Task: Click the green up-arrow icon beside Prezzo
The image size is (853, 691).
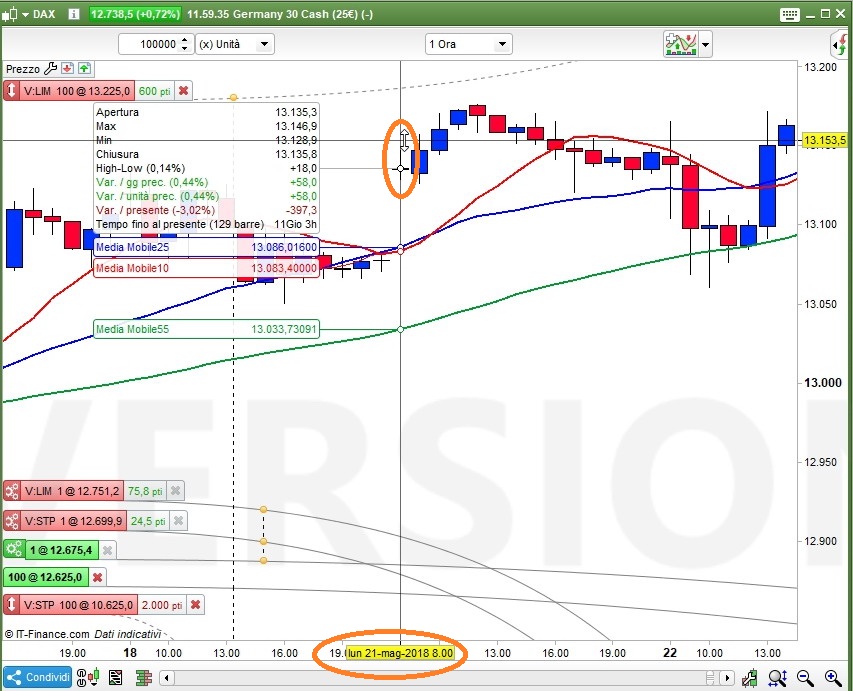Action: click(x=84, y=69)
